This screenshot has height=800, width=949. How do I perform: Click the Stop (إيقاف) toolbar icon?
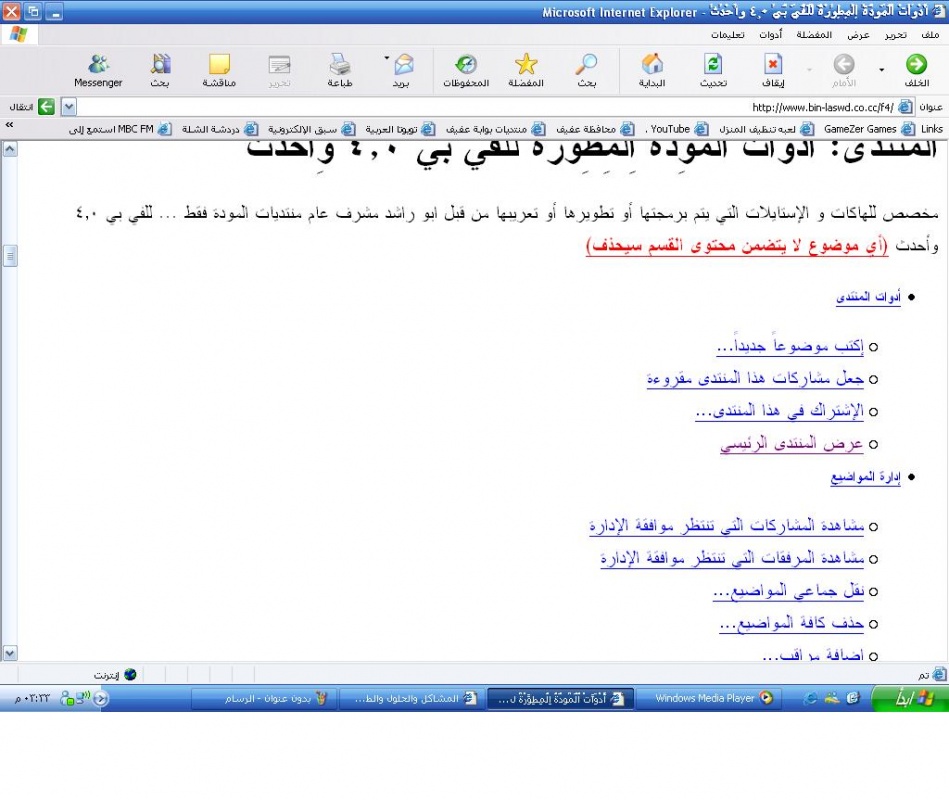point(773,66)
